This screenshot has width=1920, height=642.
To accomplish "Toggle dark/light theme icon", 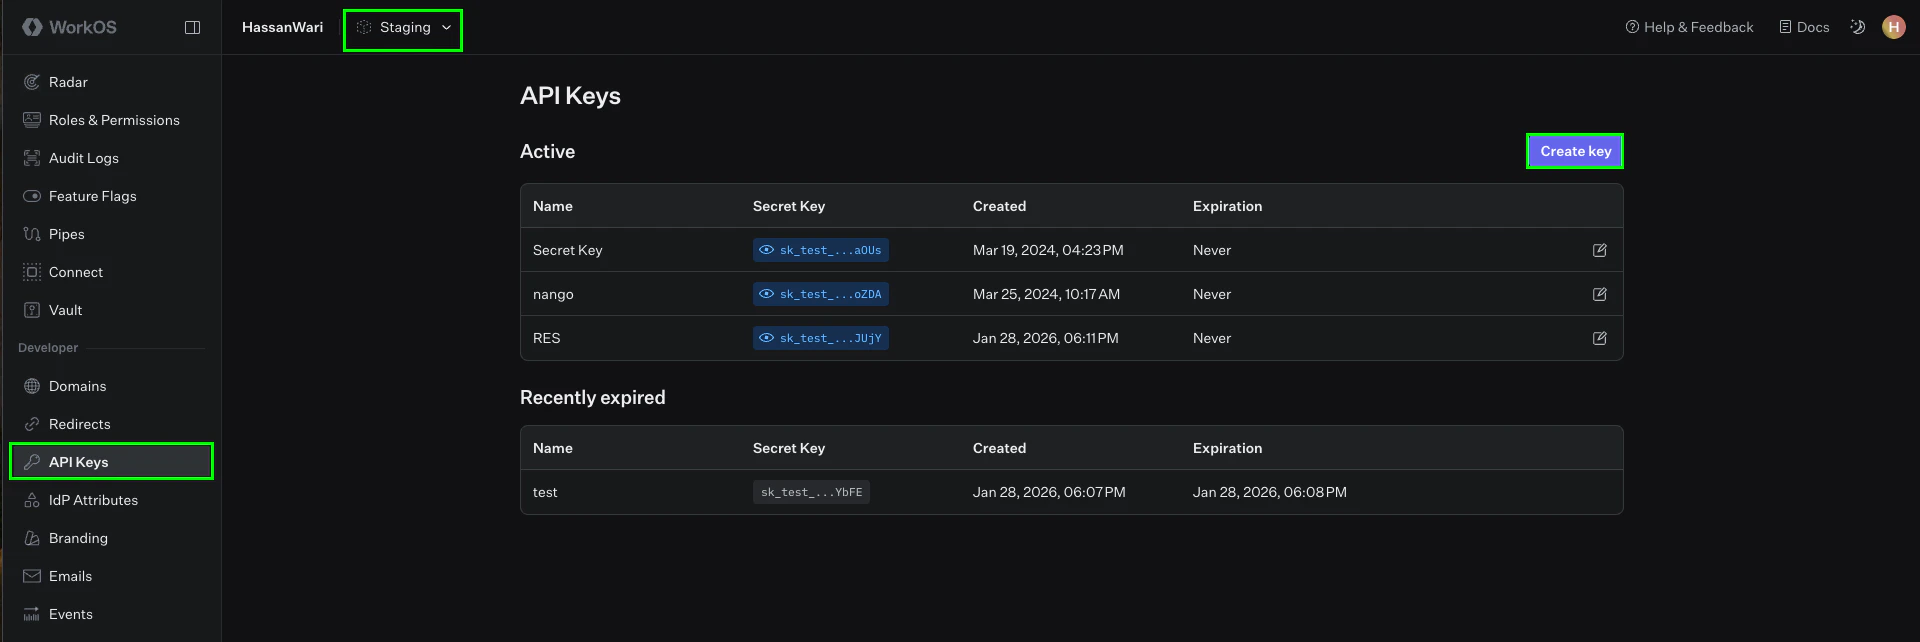I will (1857, 27).
